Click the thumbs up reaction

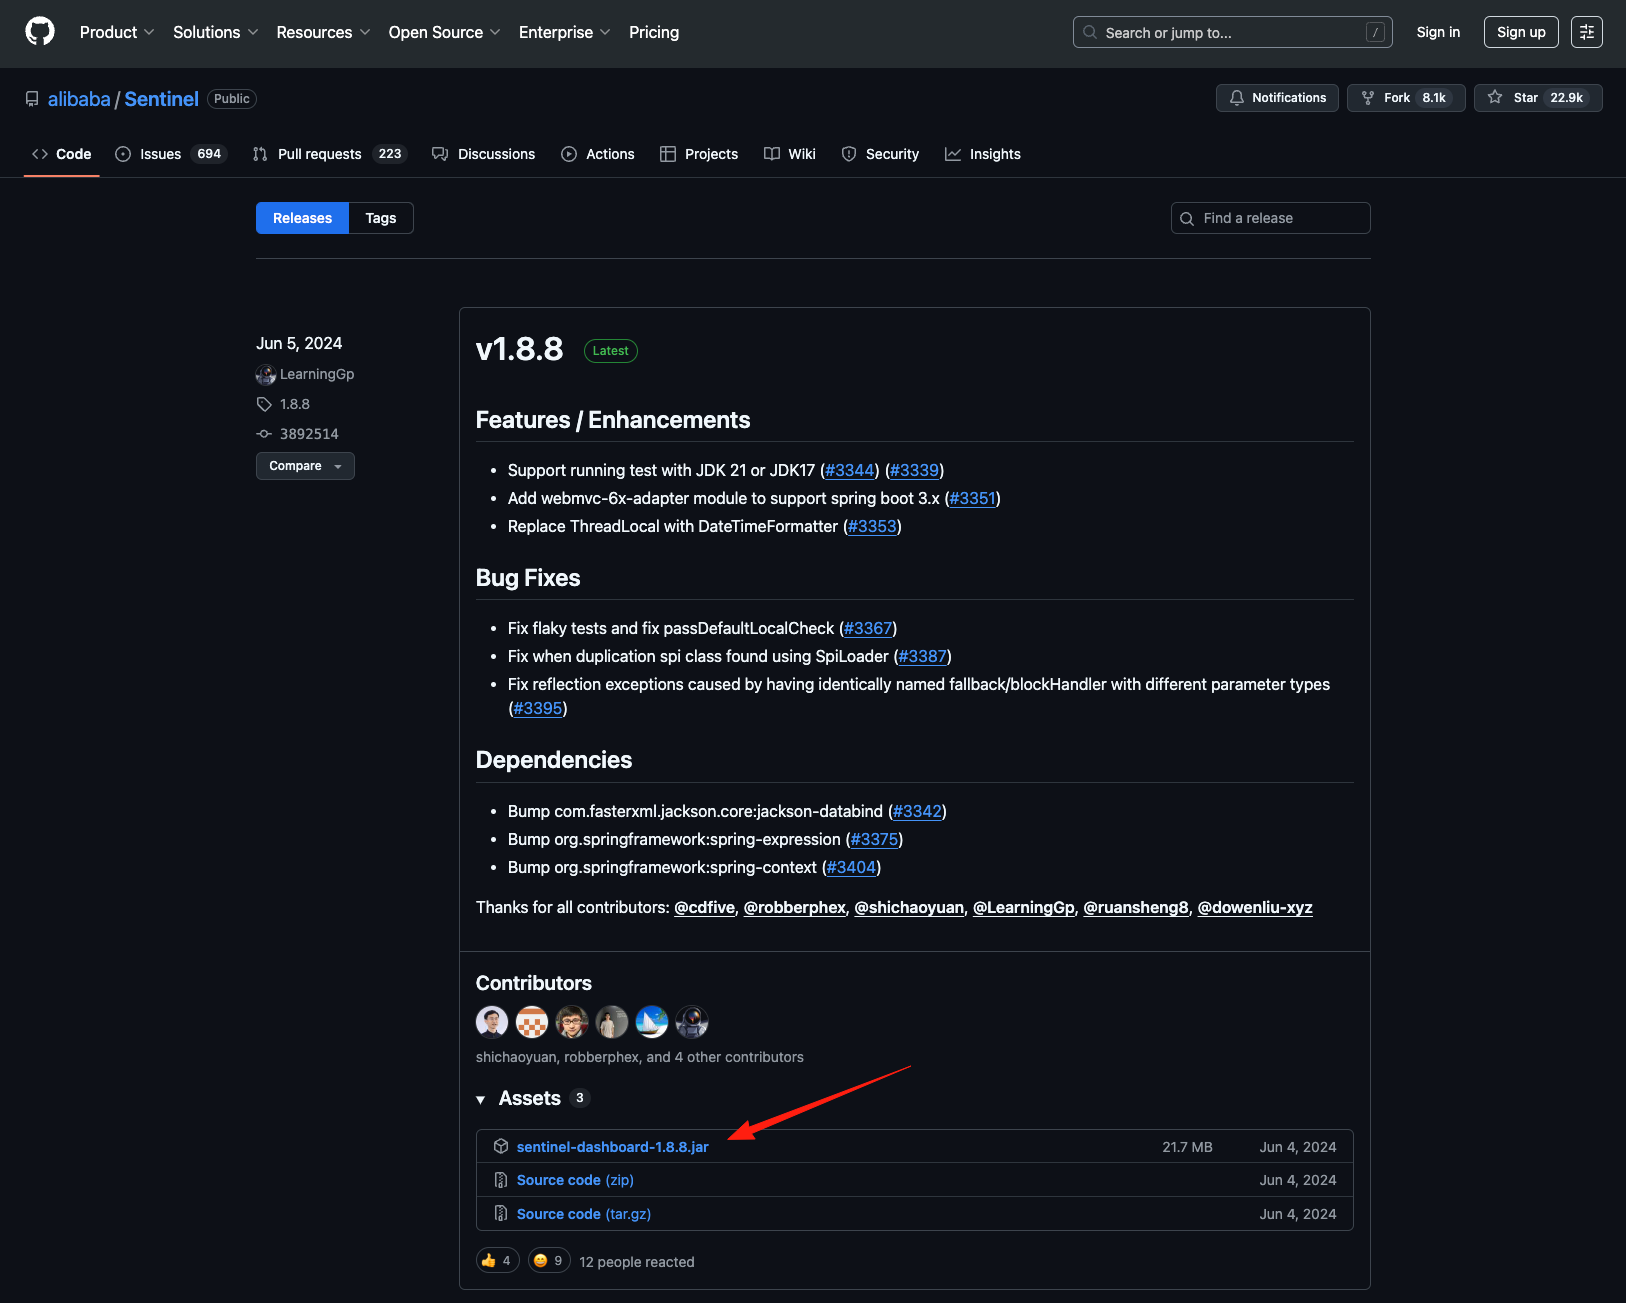coord(497,1260)
